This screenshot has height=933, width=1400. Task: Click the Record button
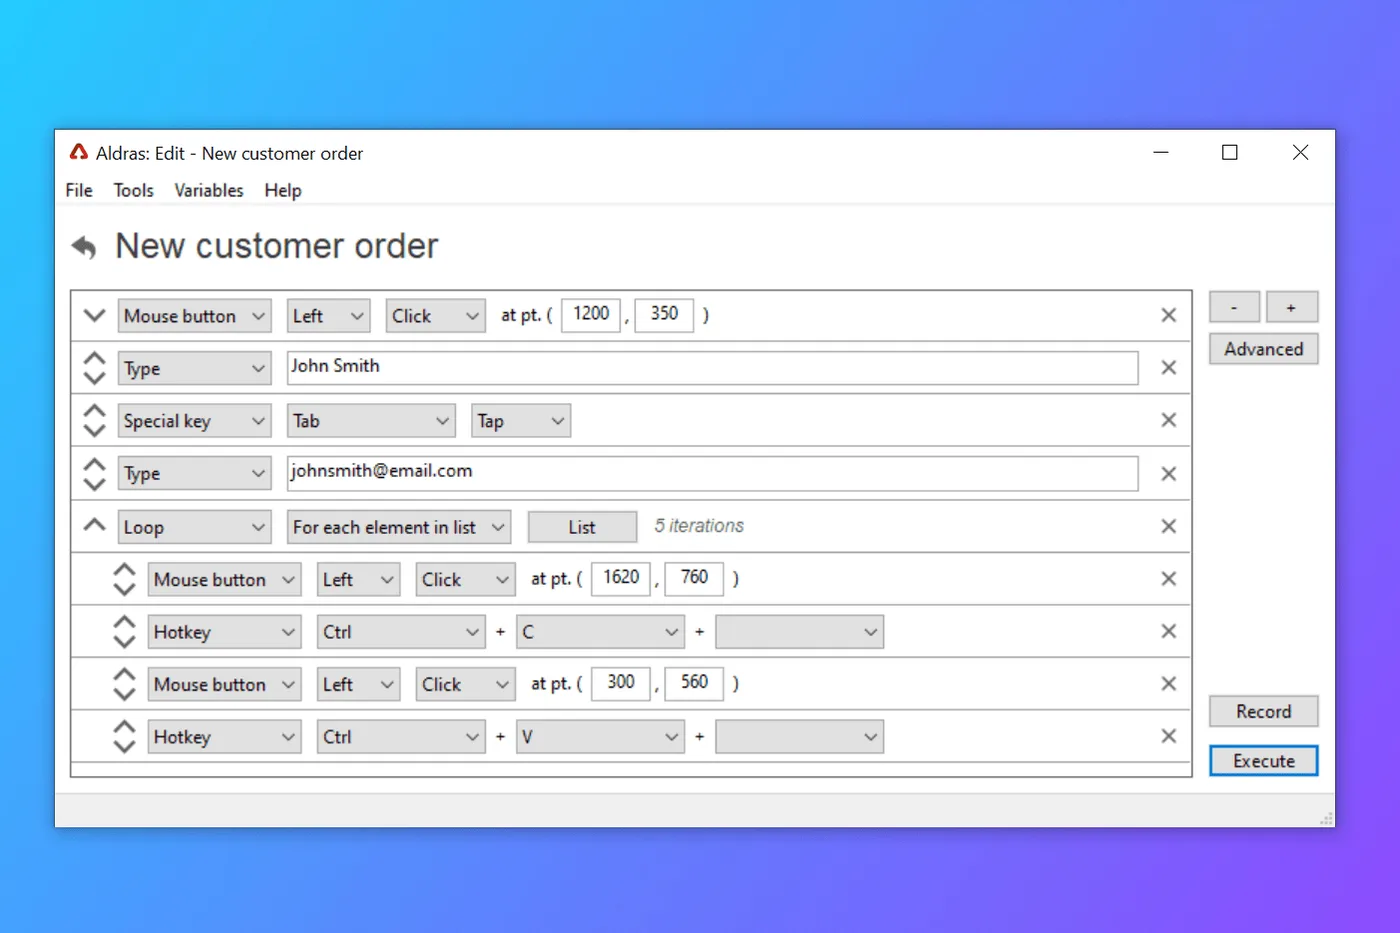1263,711
